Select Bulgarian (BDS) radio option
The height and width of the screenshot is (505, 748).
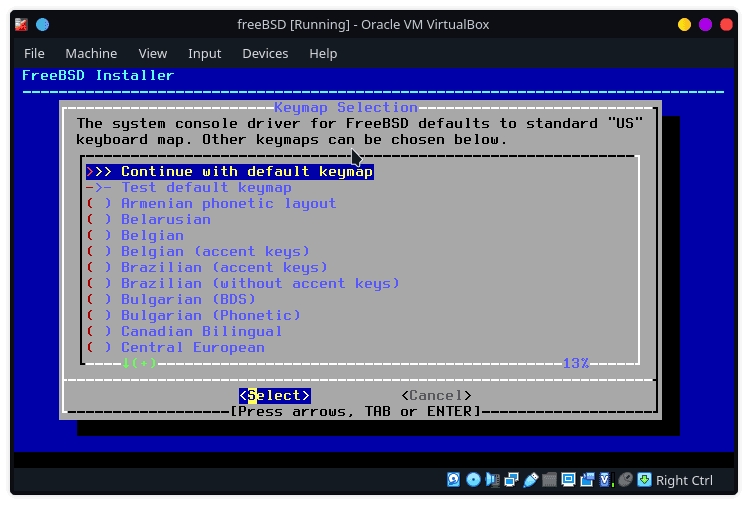click(171, 299)
